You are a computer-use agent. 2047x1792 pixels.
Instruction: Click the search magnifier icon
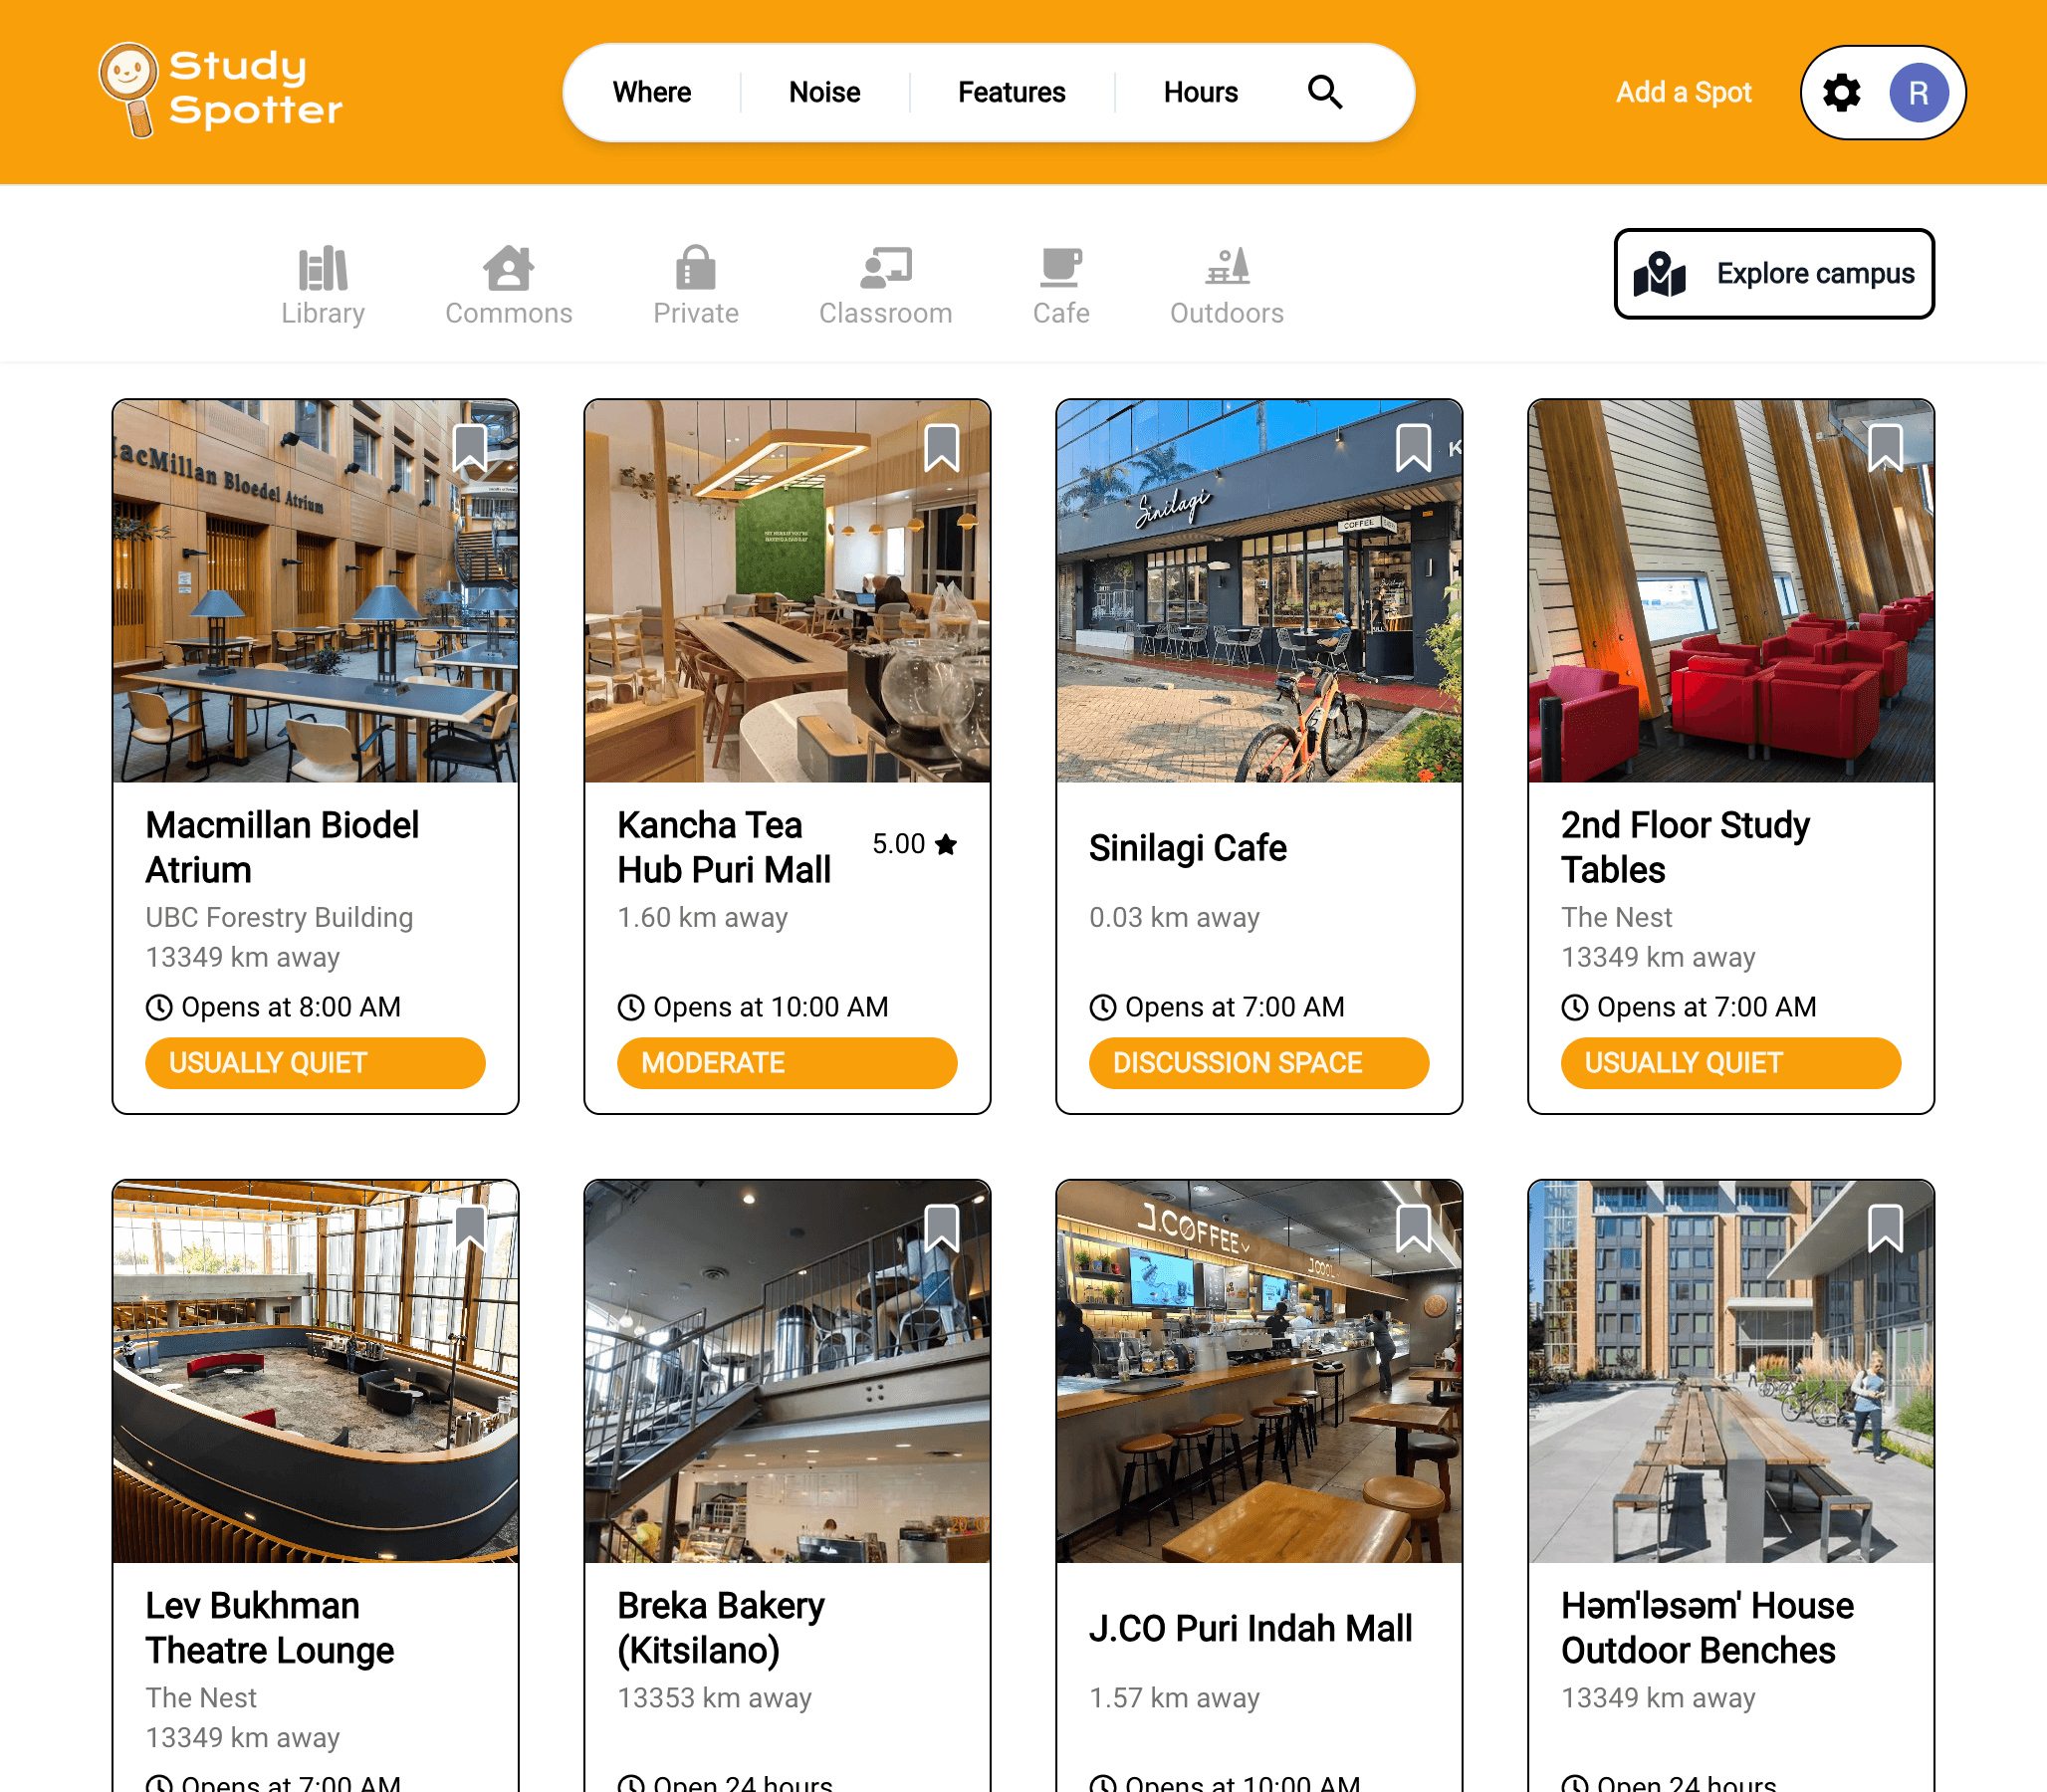[1325, 92]
